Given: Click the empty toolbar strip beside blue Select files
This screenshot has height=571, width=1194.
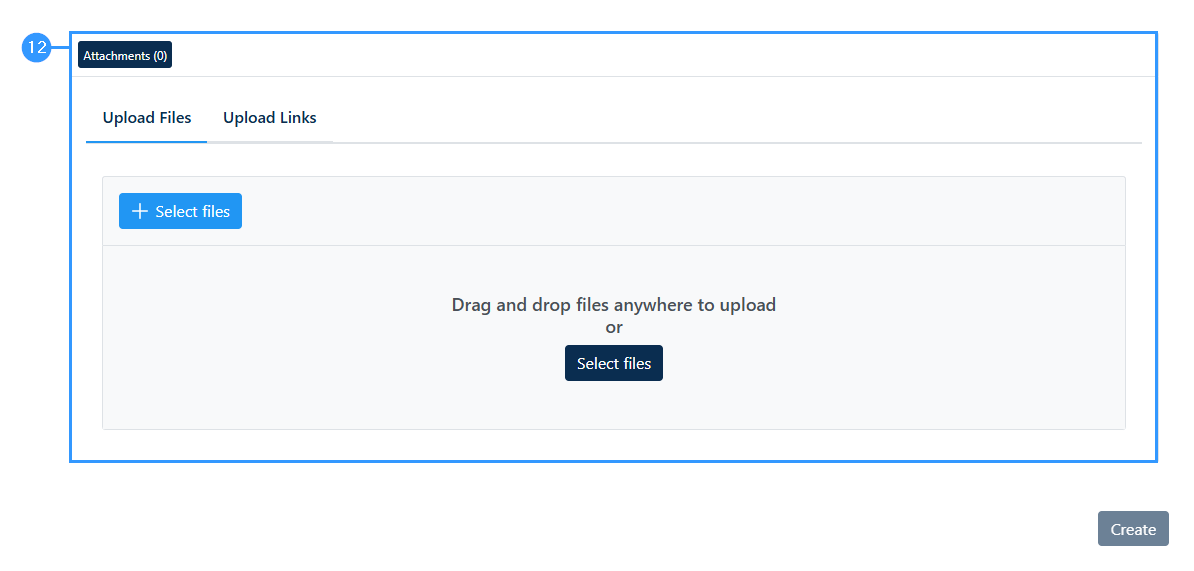Looking at the screenshot, I should click(x=683, y=211).
